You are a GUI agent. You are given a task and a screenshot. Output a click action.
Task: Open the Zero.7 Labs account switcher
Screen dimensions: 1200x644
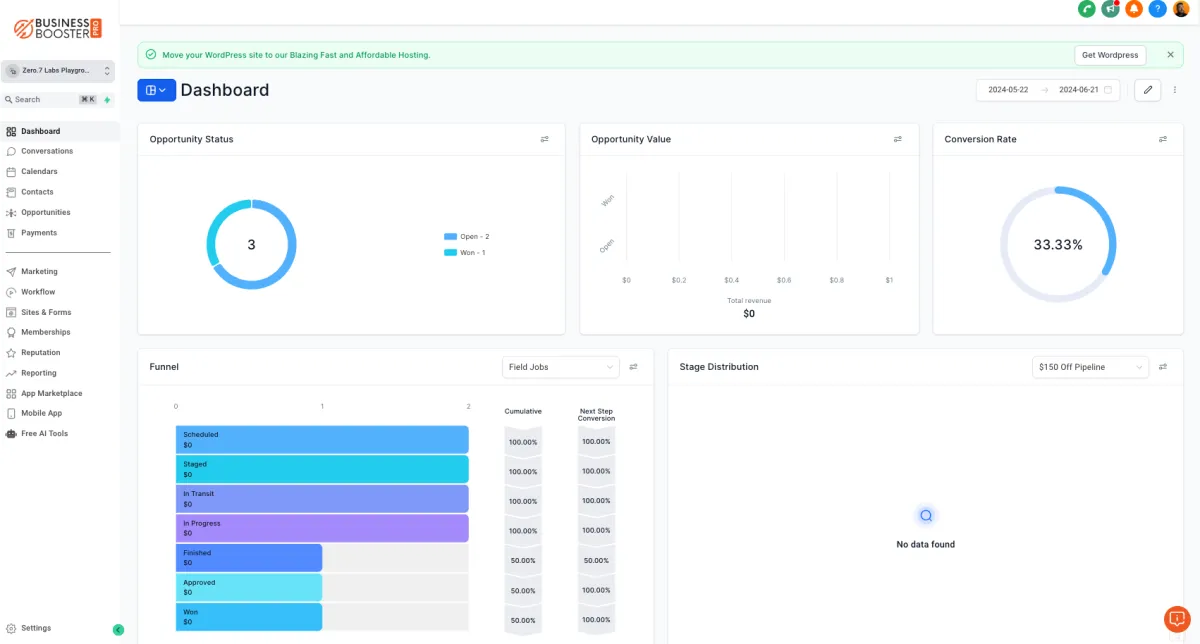point(58,71)
